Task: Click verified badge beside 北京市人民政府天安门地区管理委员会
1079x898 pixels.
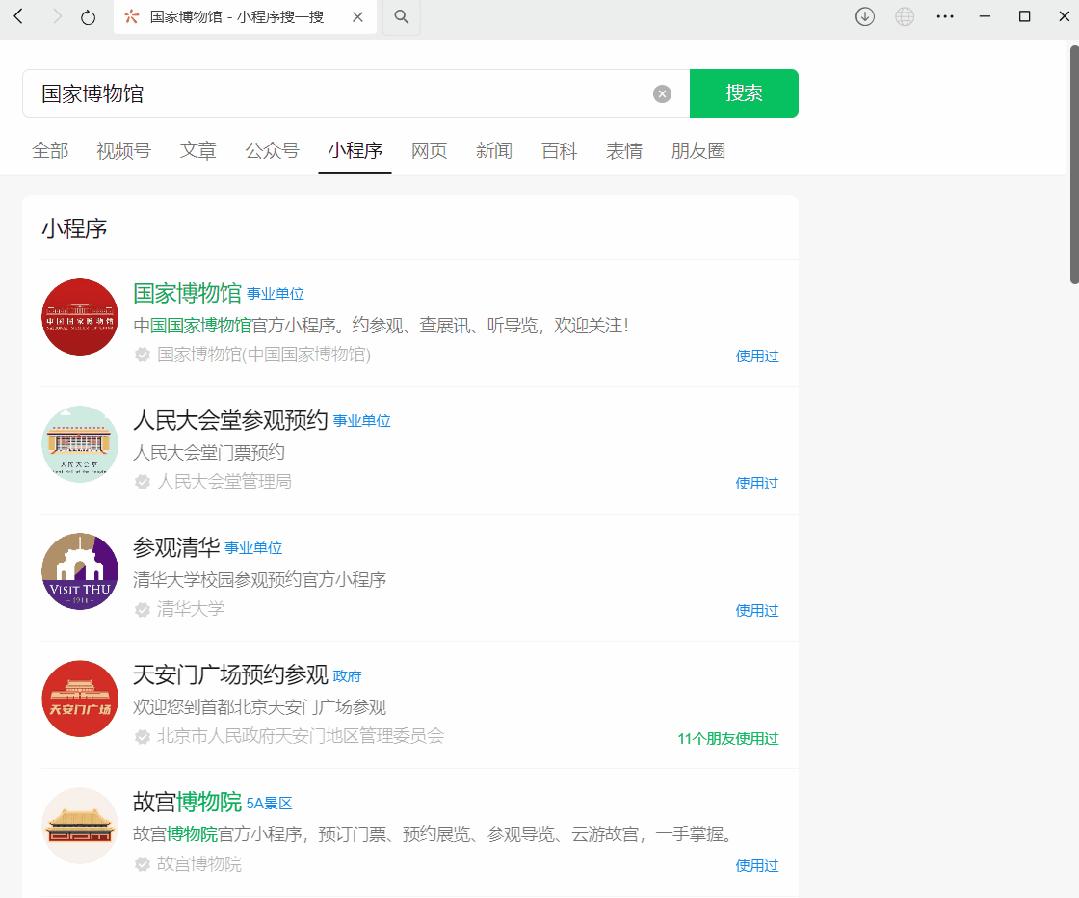Action: pyautogui.click(x=142, y=736)
